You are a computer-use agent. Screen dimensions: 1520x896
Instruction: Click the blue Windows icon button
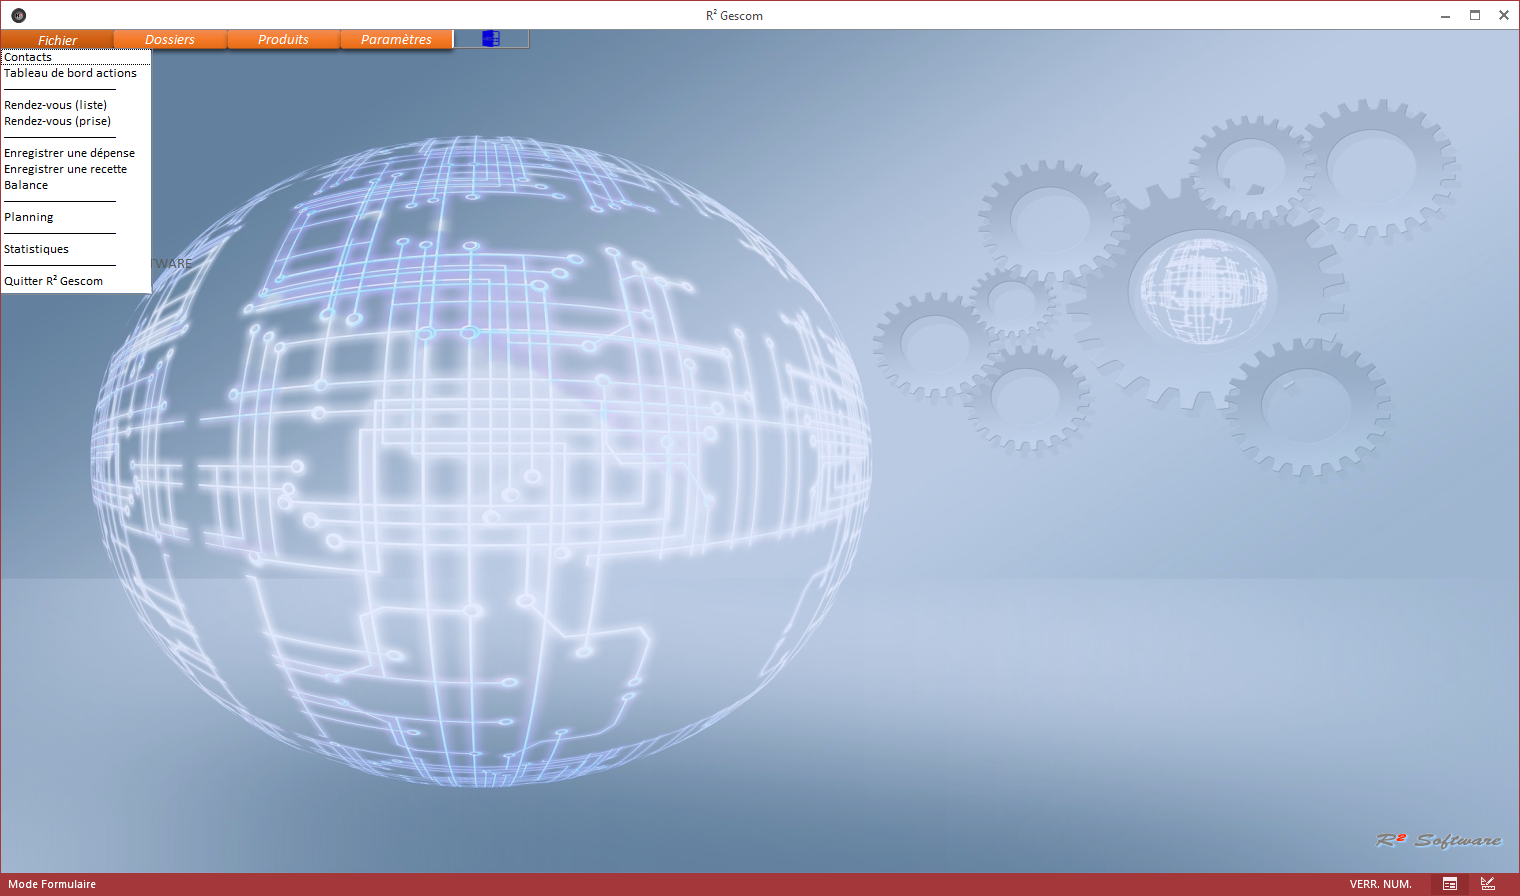(x=490, y=39)
